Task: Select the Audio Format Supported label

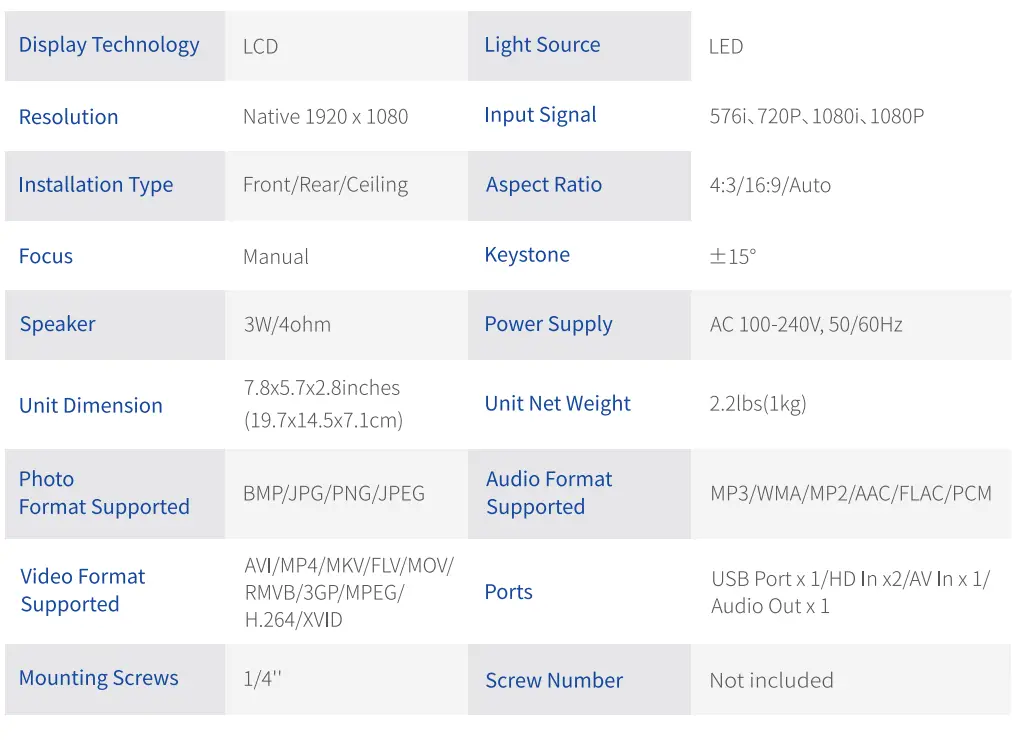Action: pos(549,493)
